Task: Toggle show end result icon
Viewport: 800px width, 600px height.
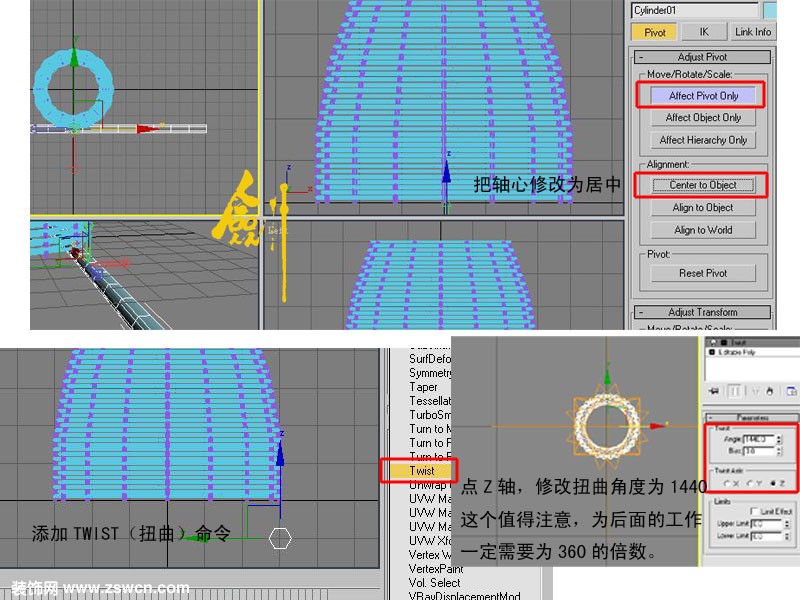Action: click(x=735, y=391)
